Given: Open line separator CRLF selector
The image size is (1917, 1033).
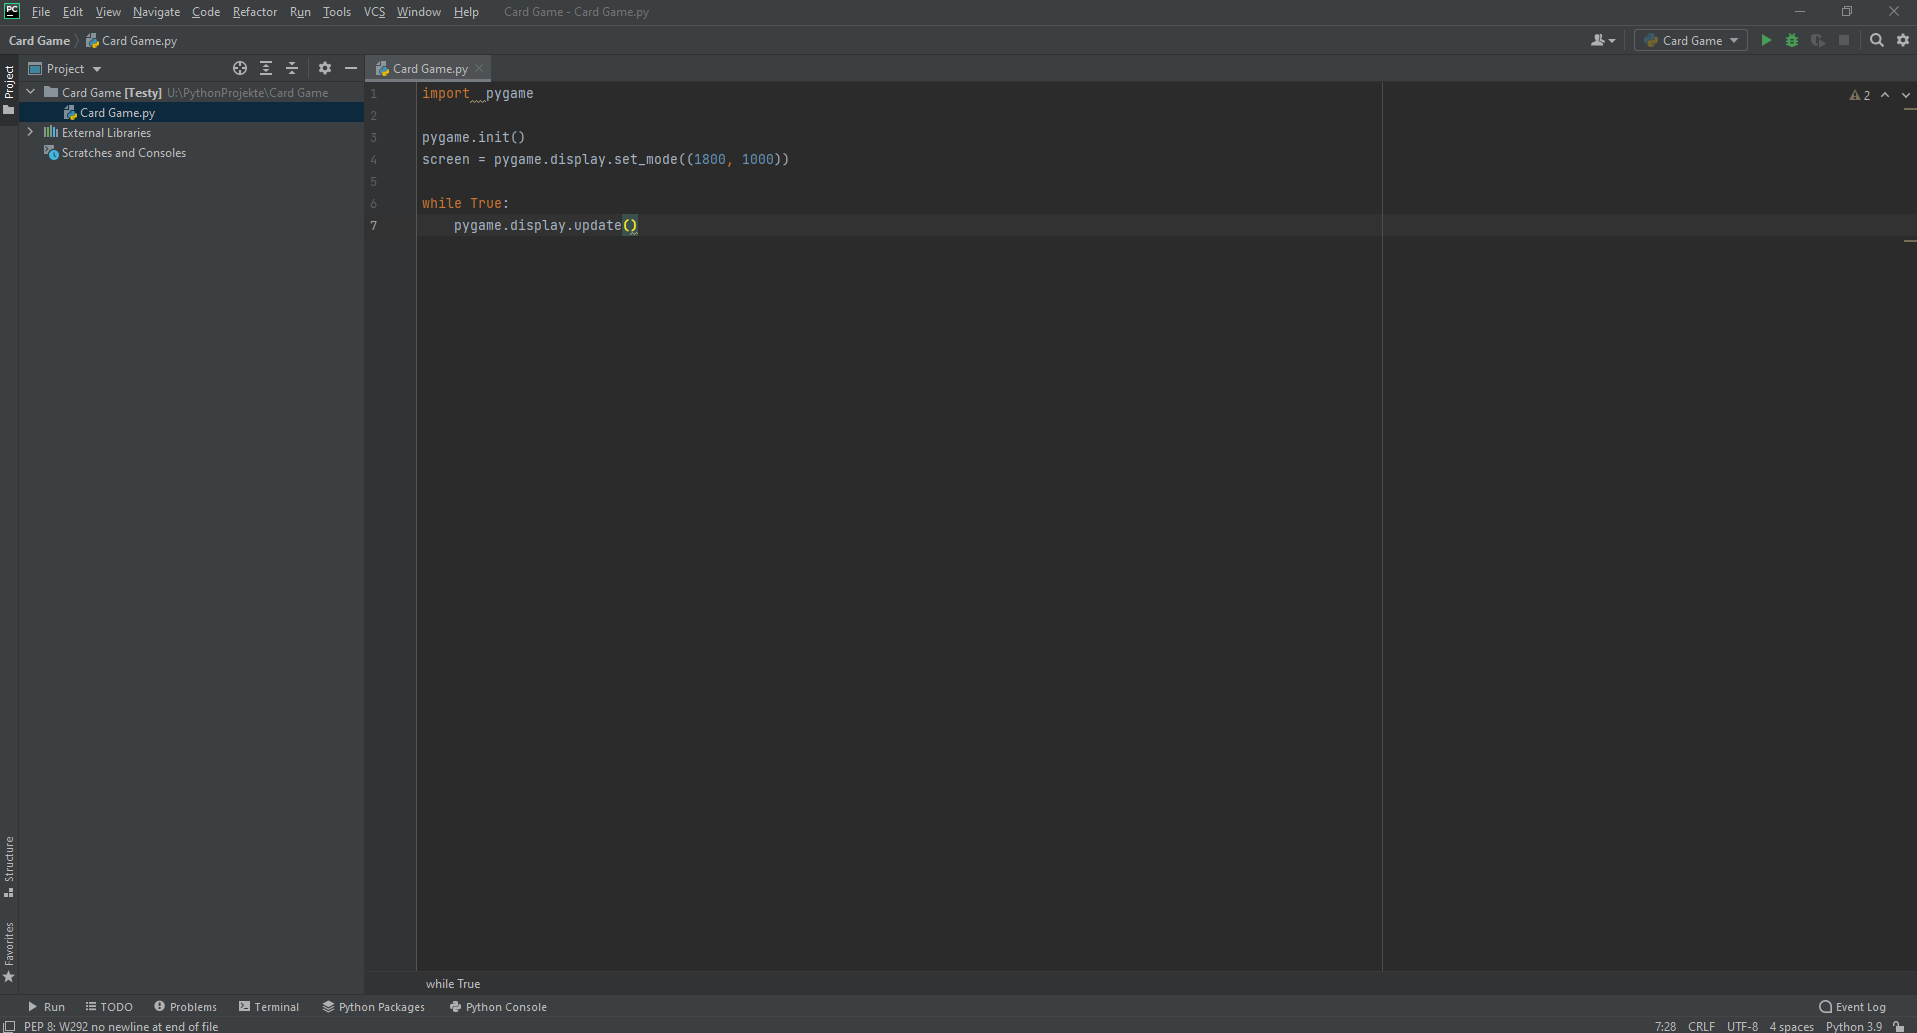Looking at the screenshot, I should [x=1701, y=1026].
